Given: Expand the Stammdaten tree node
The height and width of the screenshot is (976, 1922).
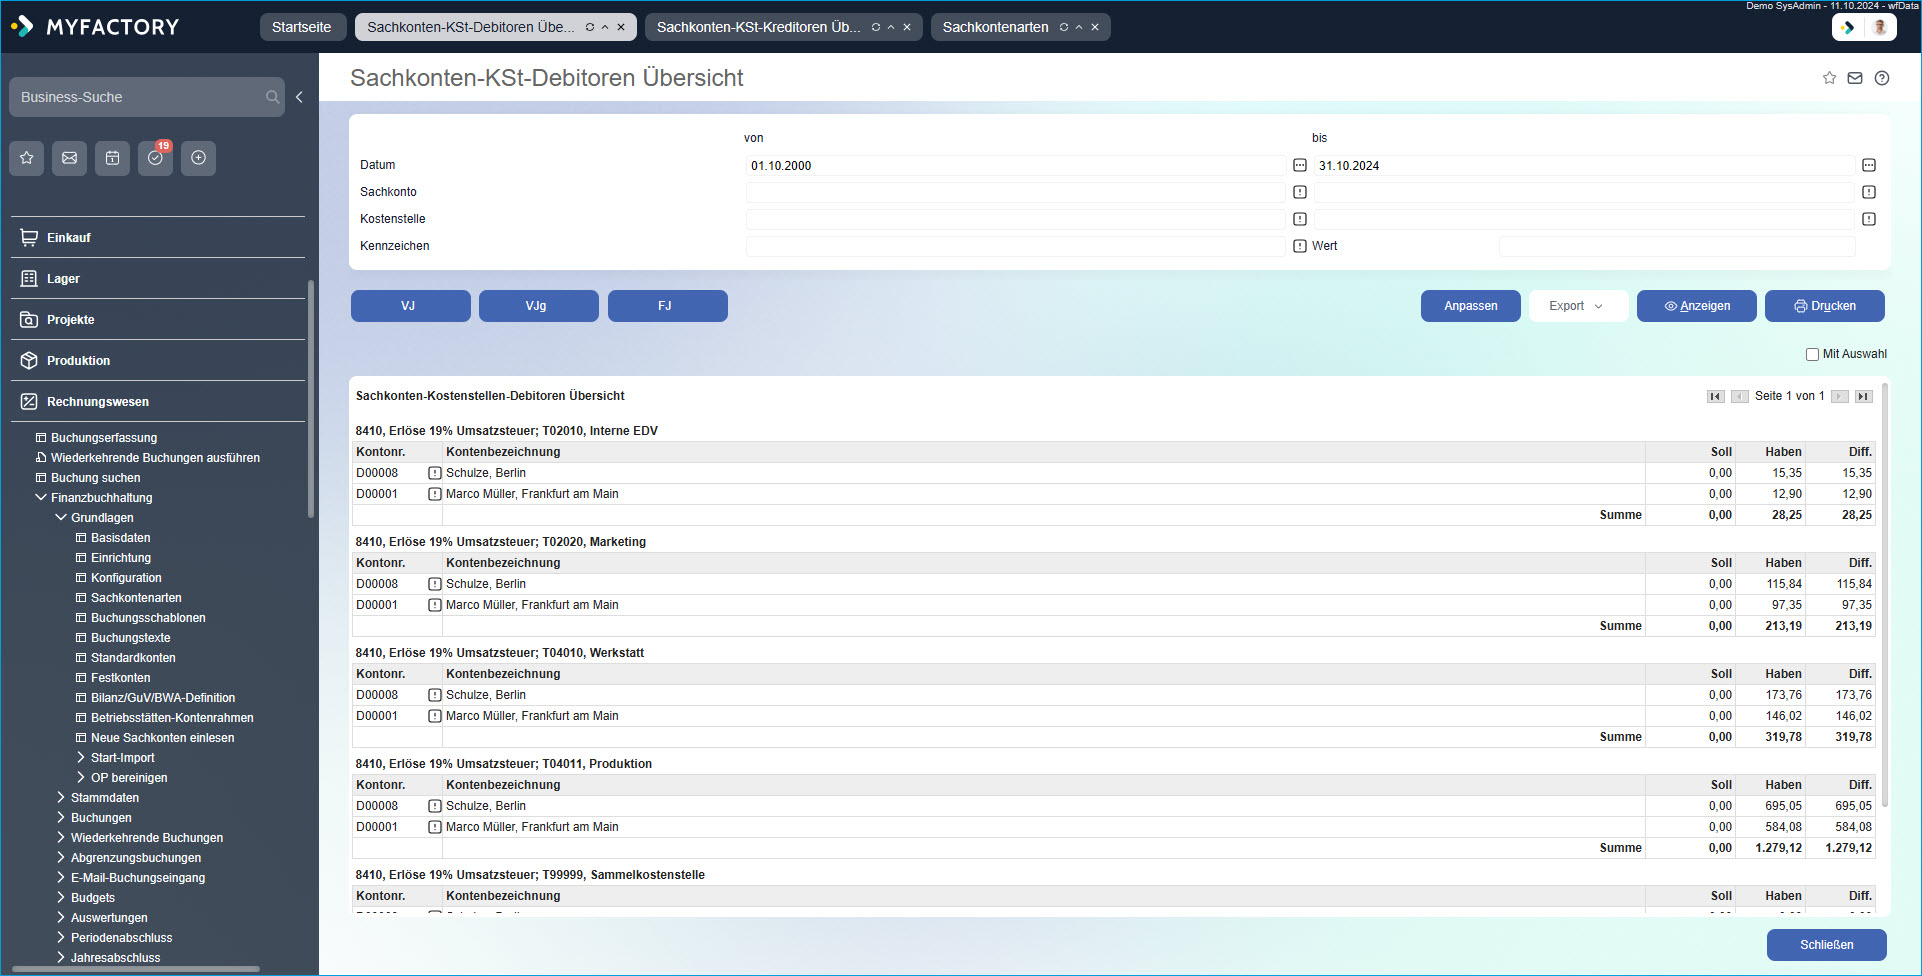Looking at the screenshot, I should [x=61, y=798].
